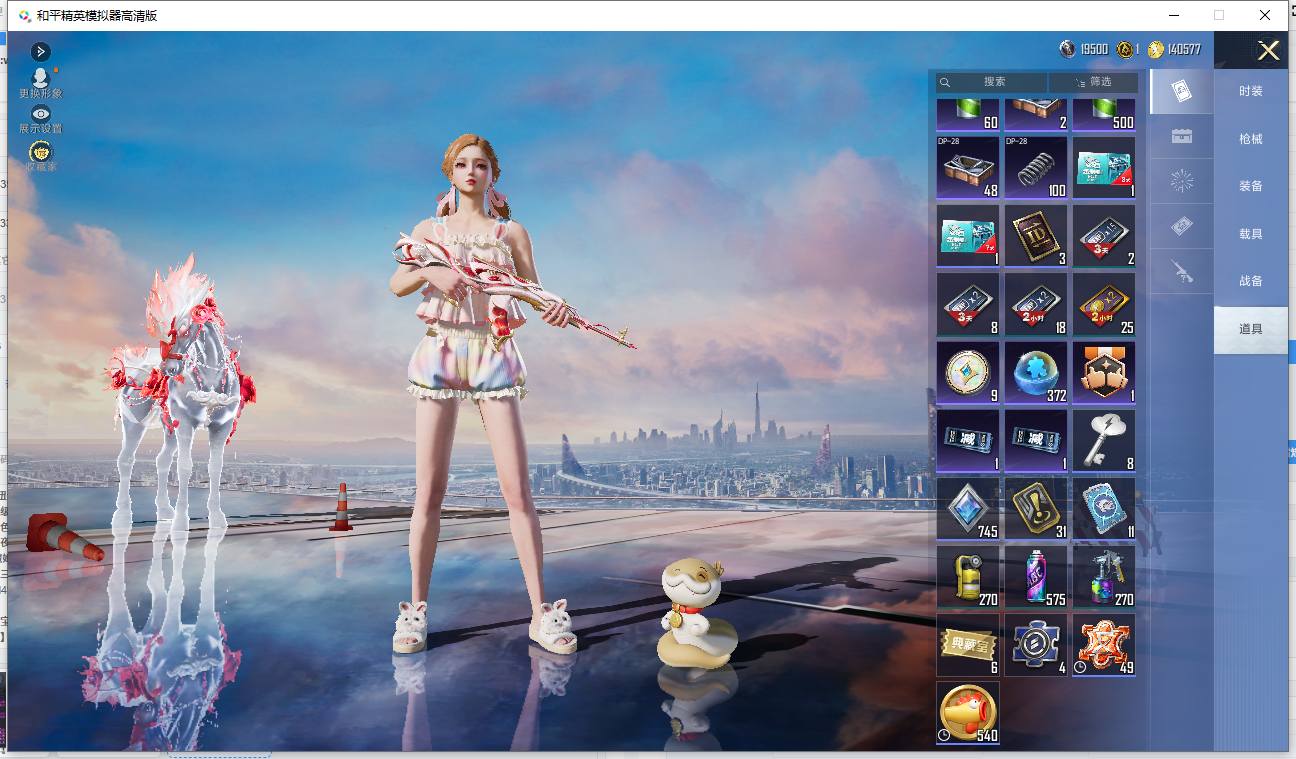Open the 战备 tab

1250,281
